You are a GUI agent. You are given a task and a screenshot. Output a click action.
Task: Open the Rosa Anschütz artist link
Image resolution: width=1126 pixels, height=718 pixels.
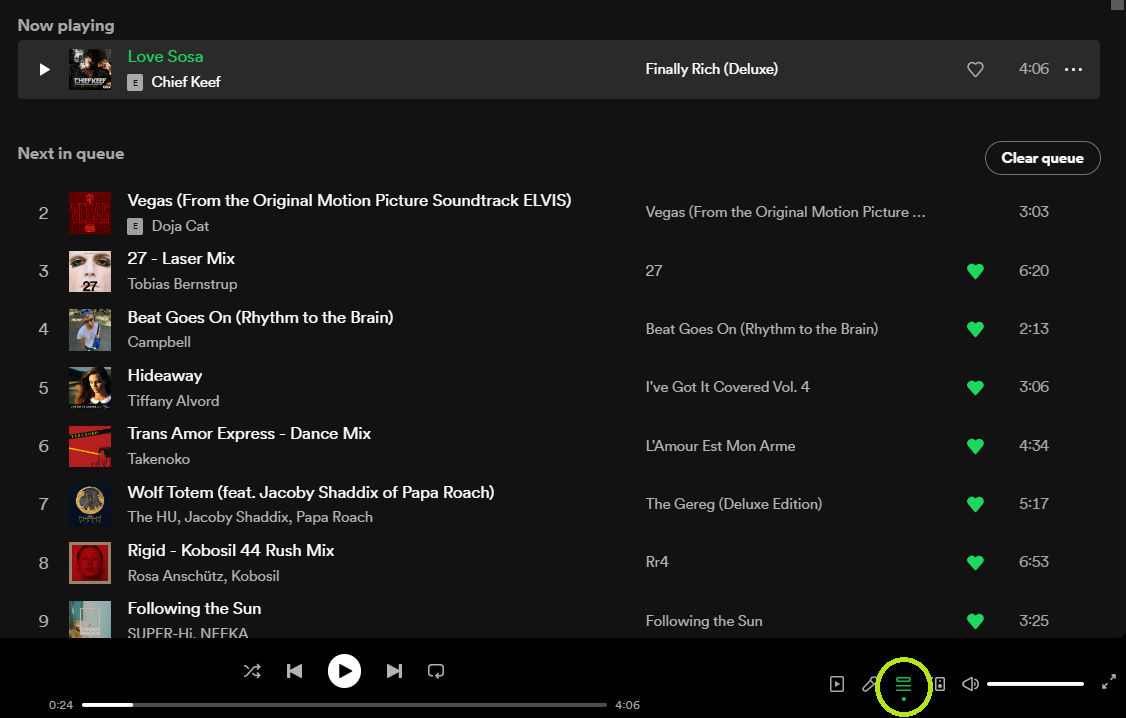[175, 577]
